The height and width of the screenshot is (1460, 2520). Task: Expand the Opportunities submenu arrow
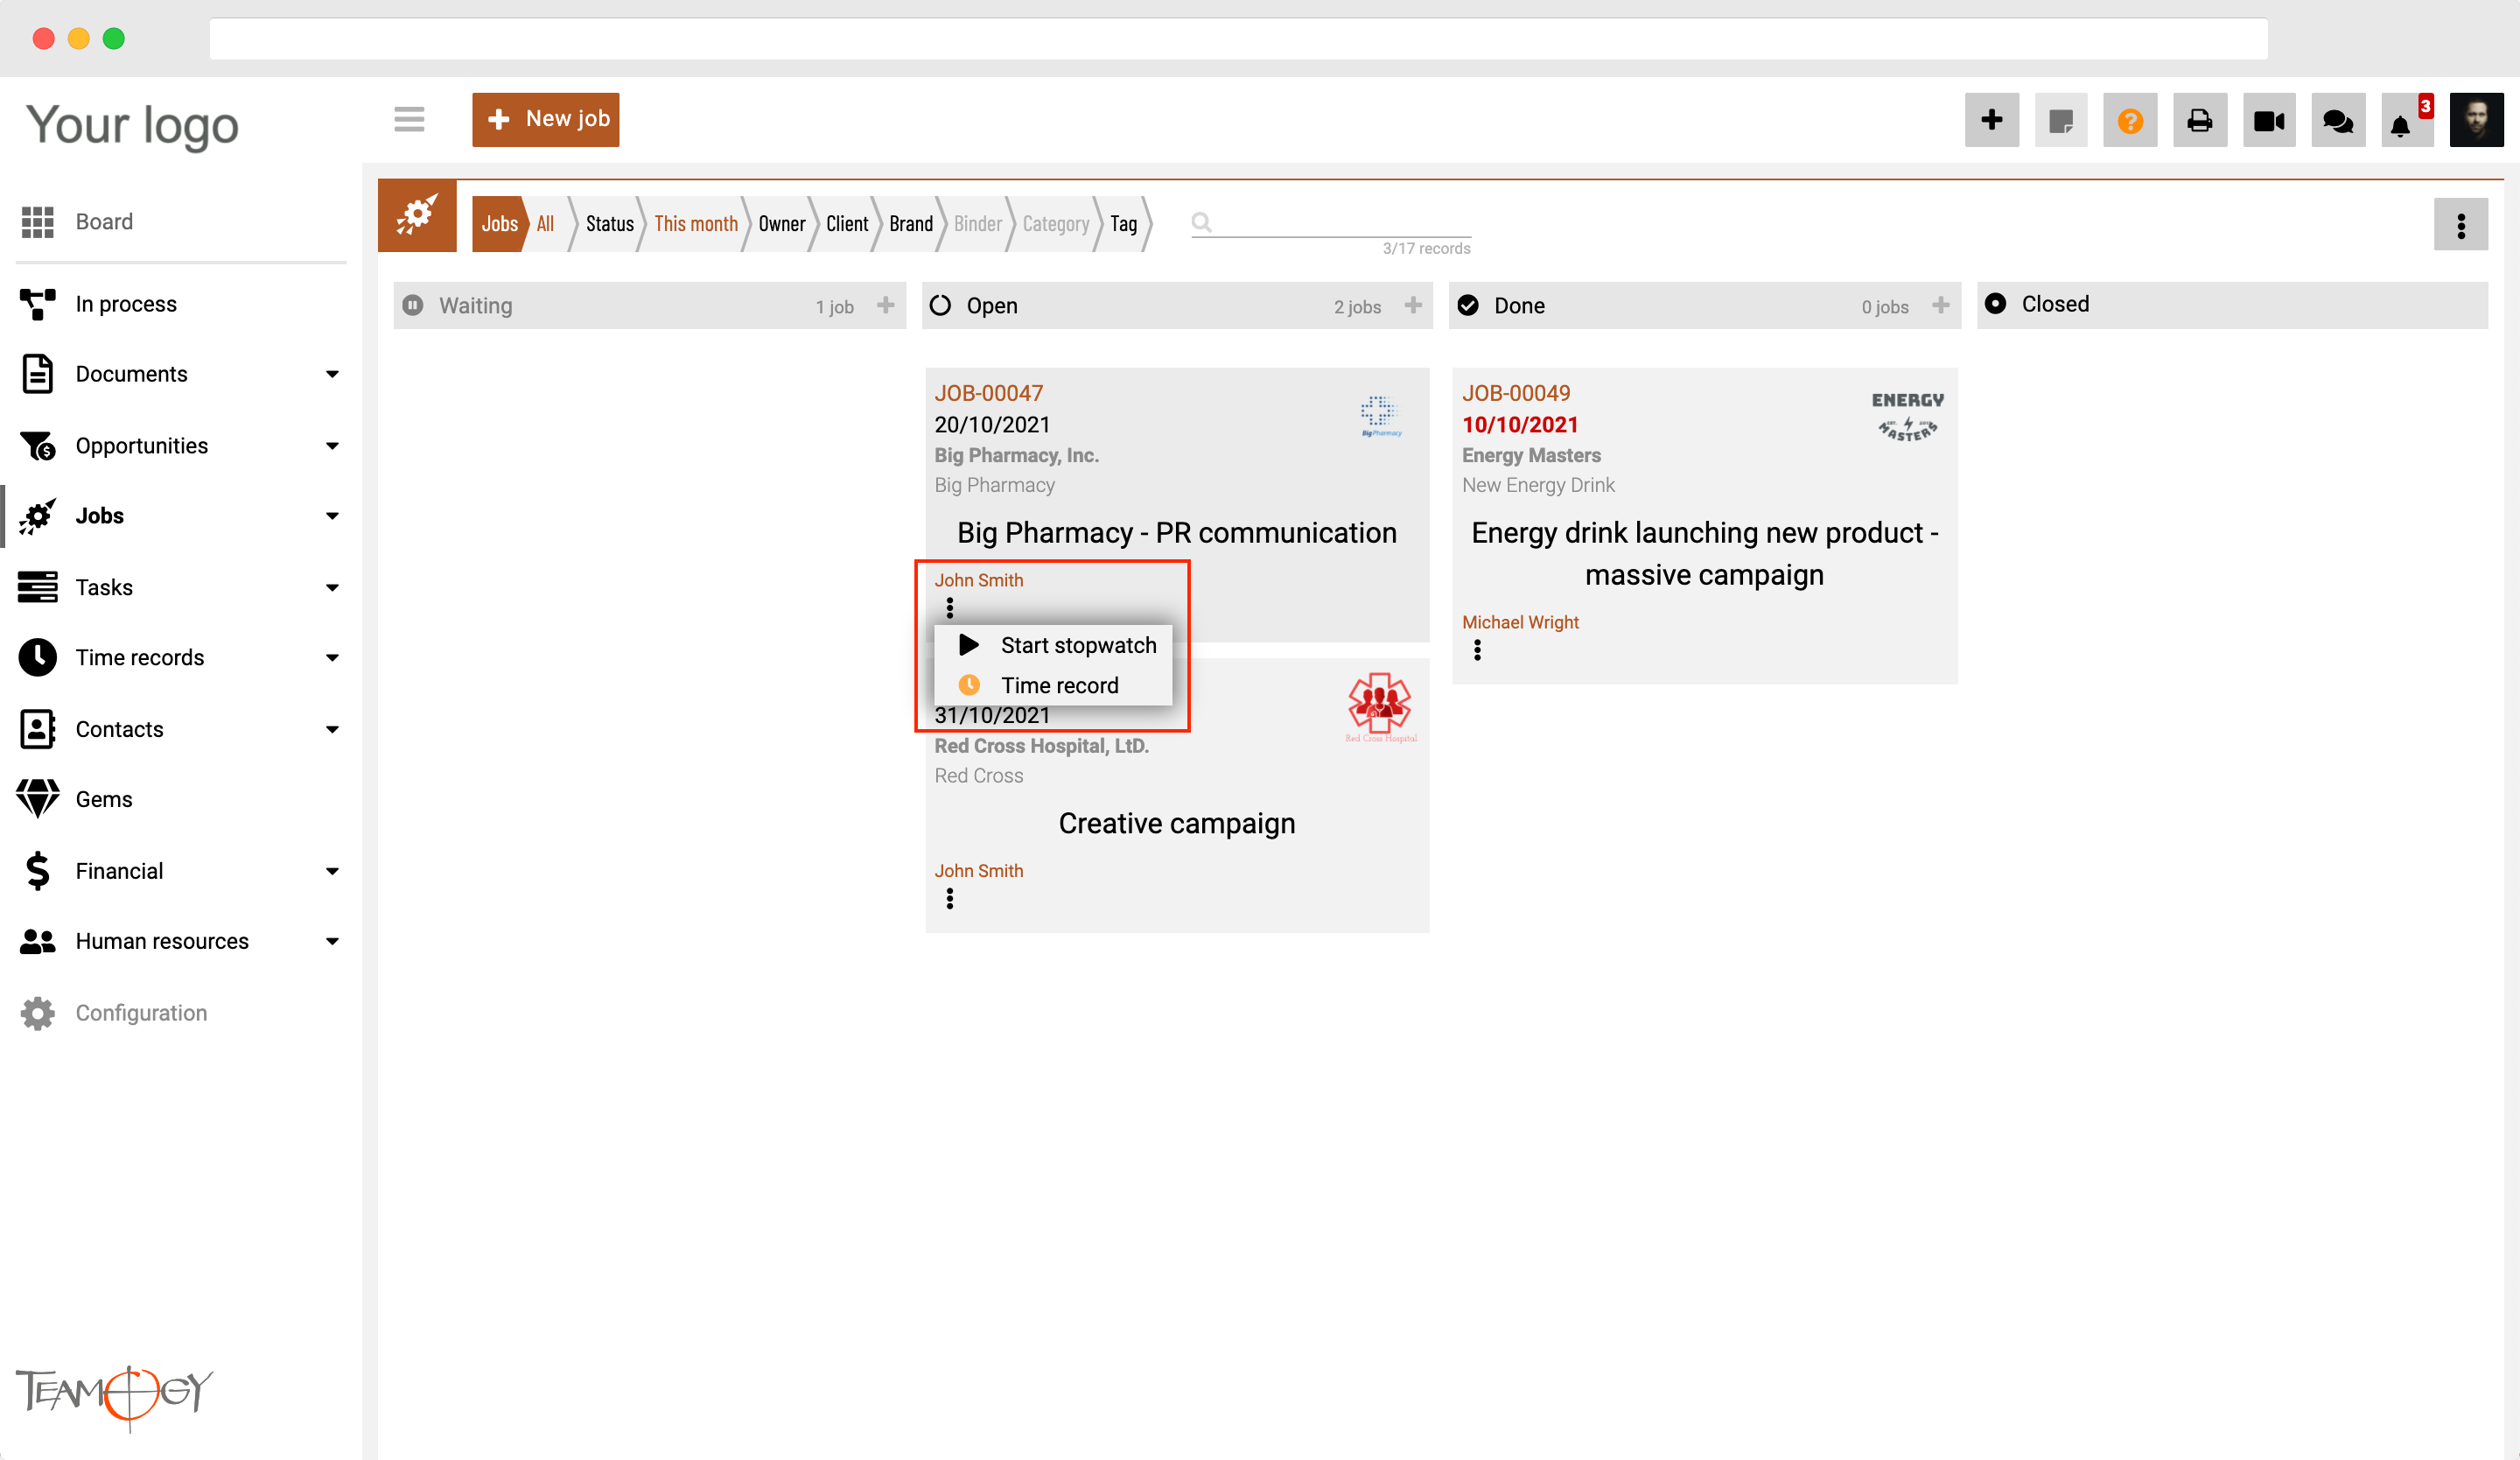coord(332,445)
